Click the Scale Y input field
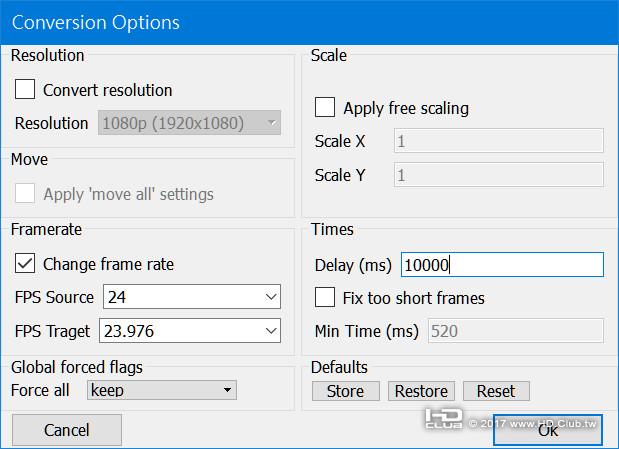The height and width of the screenshot is (449, 619). coord(499,175)
